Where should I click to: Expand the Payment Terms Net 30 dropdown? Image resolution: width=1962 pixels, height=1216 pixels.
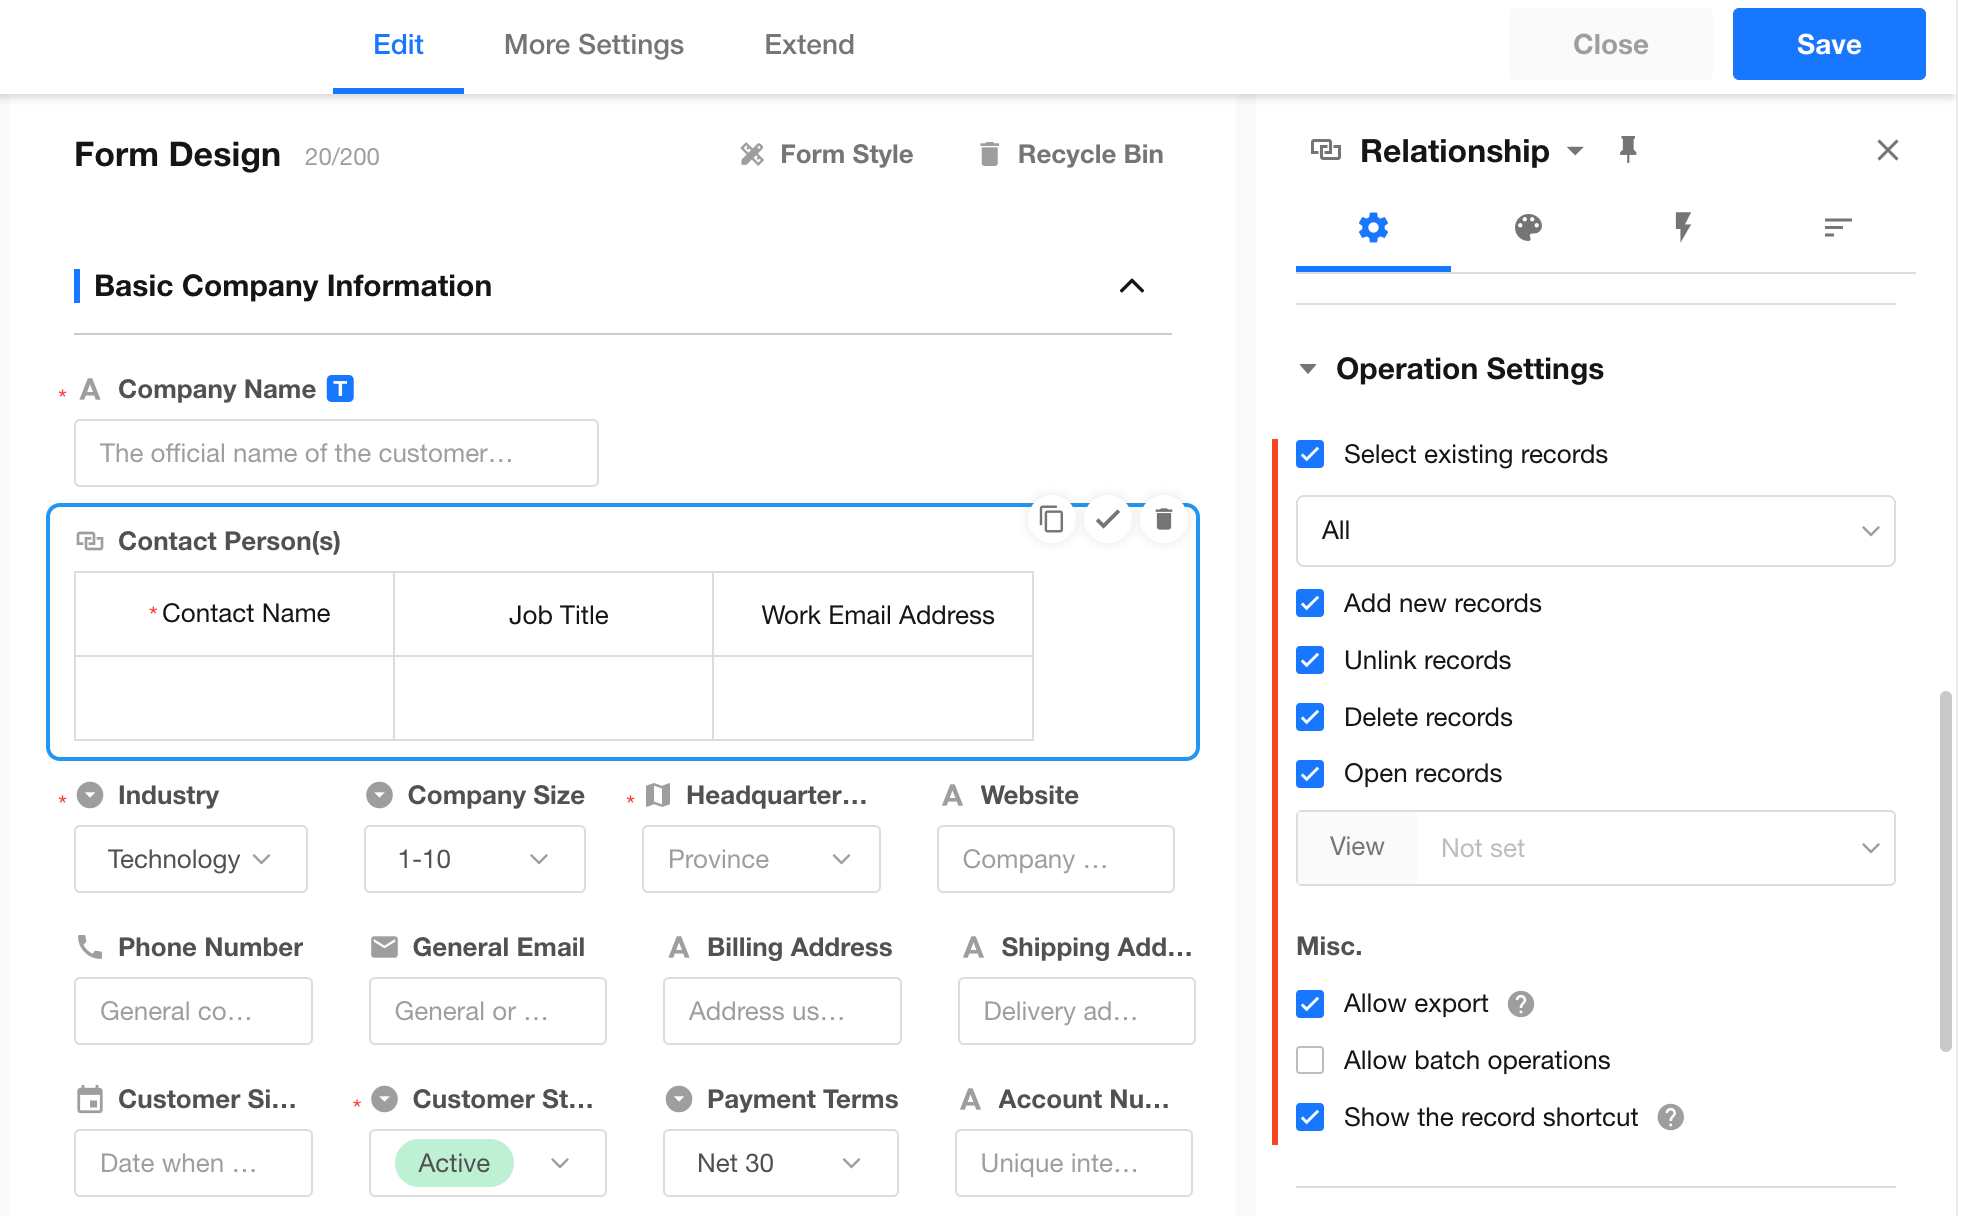(x=780, y=1163)
